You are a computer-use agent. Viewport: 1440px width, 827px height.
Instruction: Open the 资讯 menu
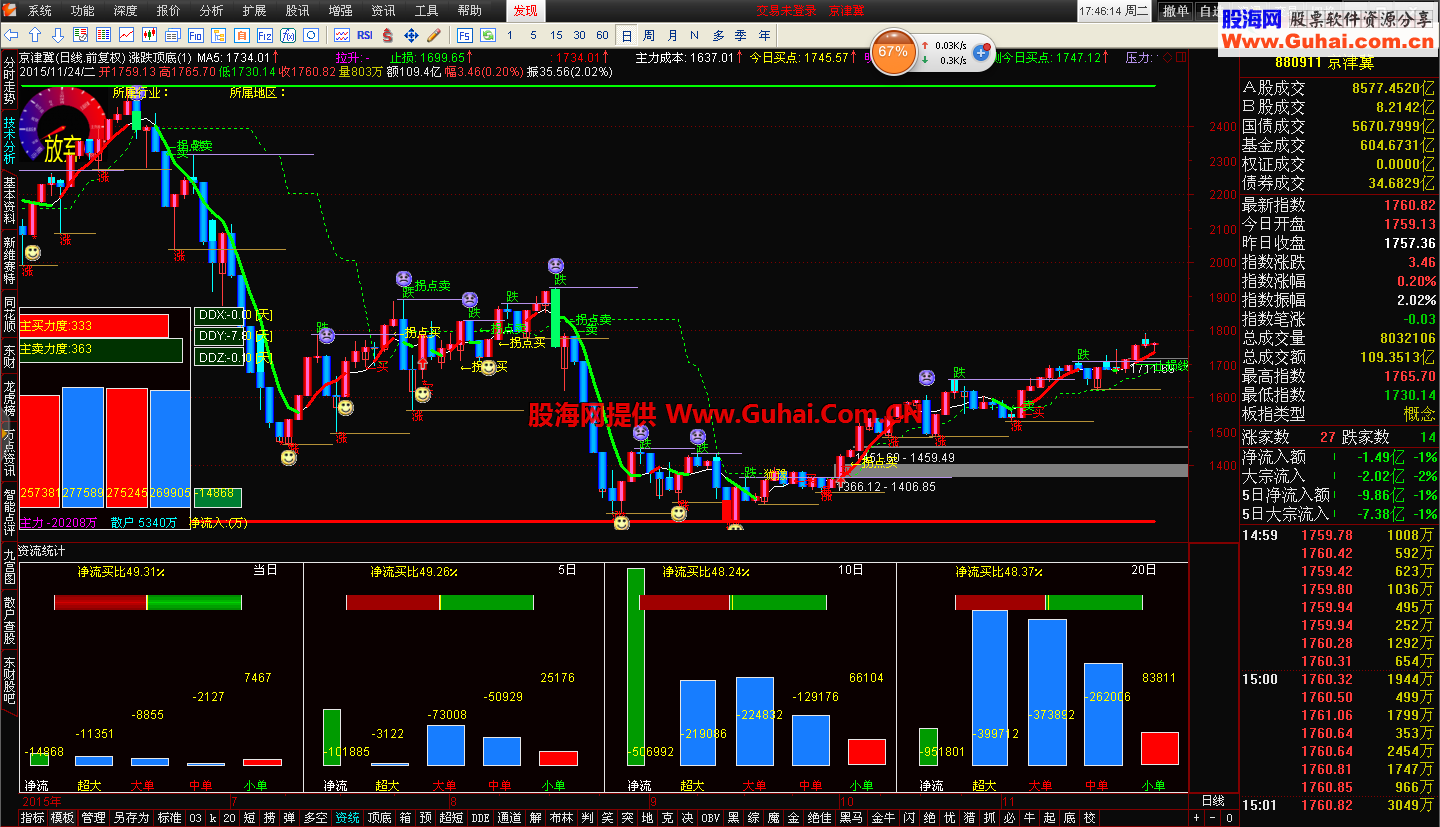pyautogui.click(x=383, y=11)
